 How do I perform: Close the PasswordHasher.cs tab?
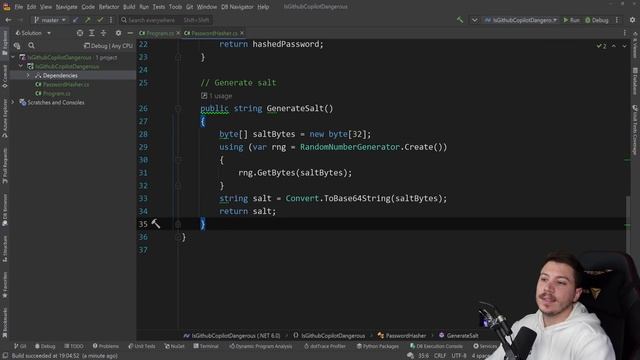coord(242,33)
